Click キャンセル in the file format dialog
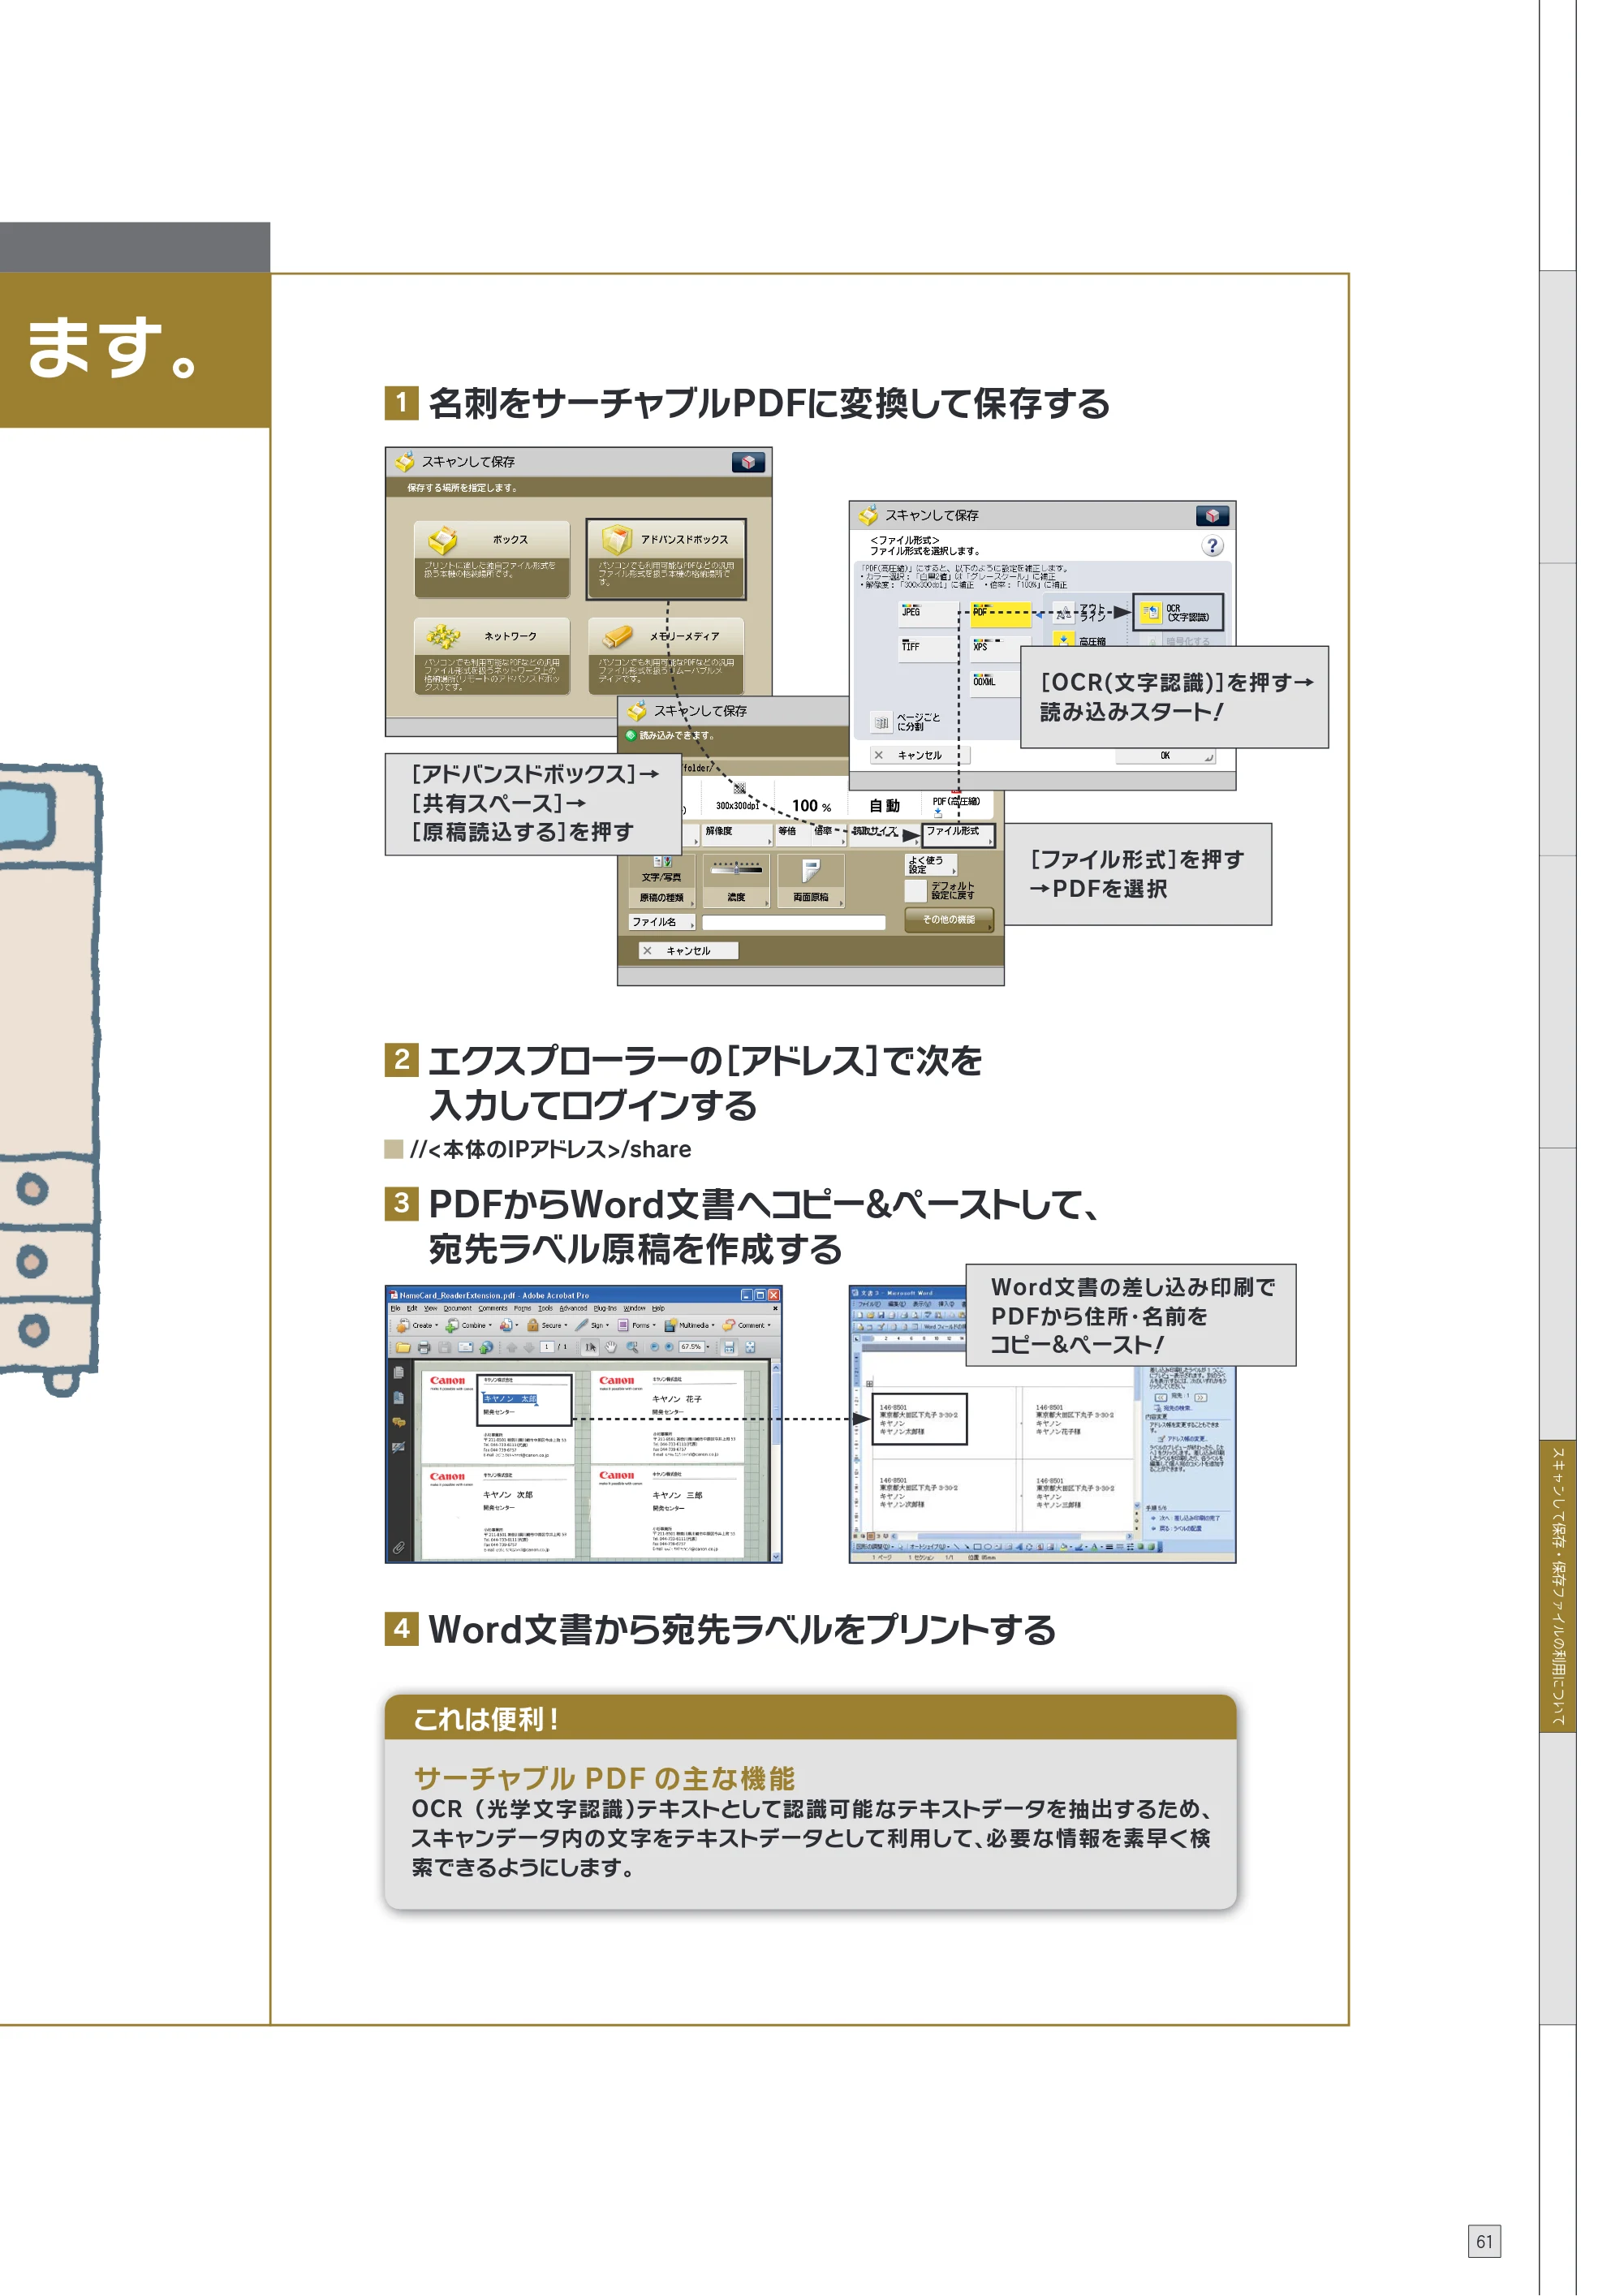The image size is (1624, 2296). (921, 755)
